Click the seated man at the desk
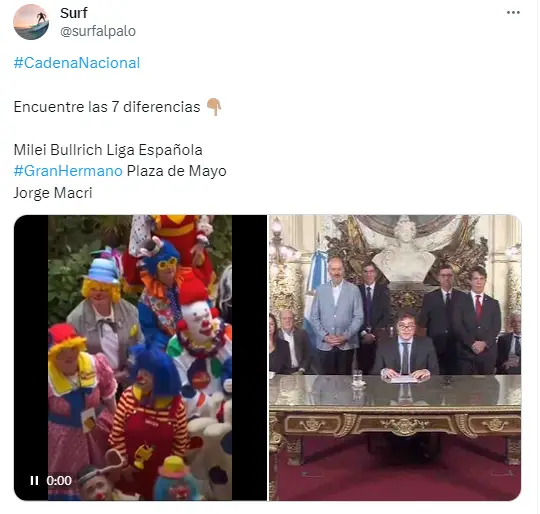 click(405, 346)
